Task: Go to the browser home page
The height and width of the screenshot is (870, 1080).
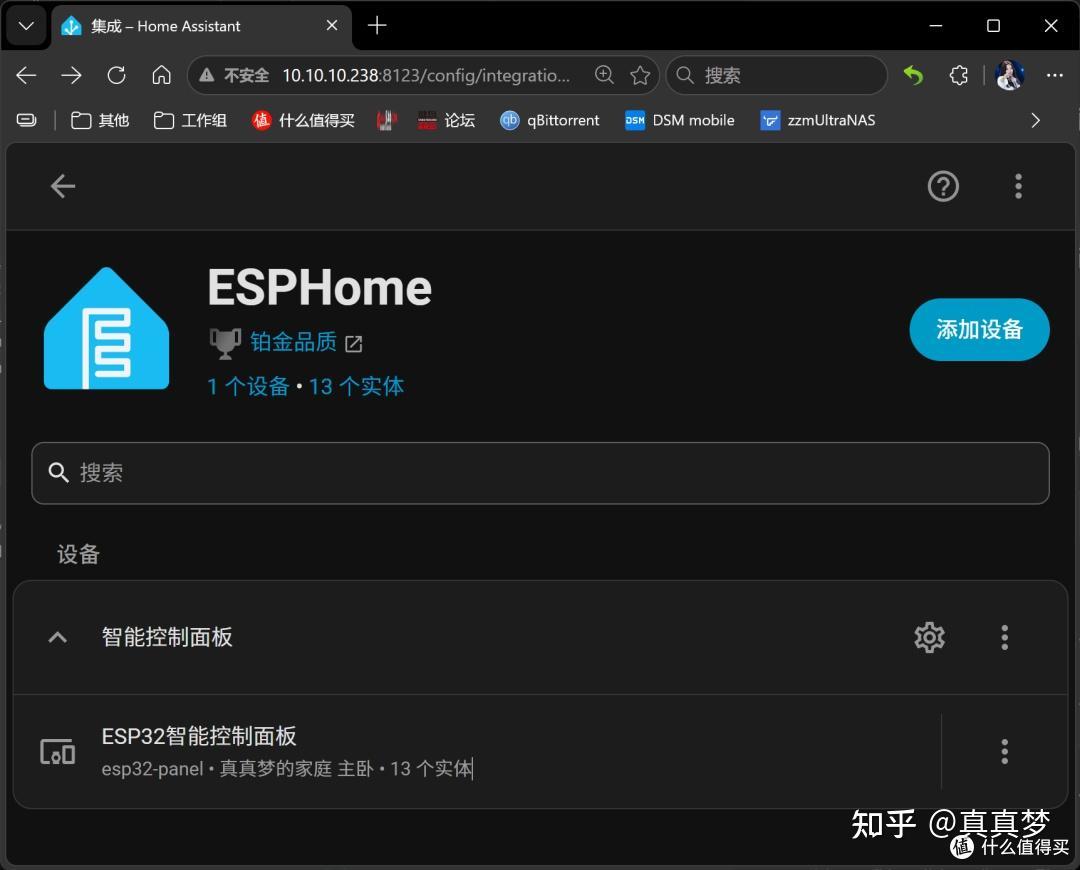Action: [161, 75]
